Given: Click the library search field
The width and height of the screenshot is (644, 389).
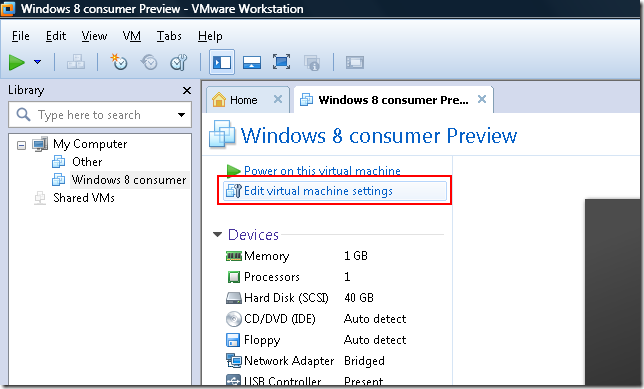Looking at the screenshot, I should pos(100,115).
